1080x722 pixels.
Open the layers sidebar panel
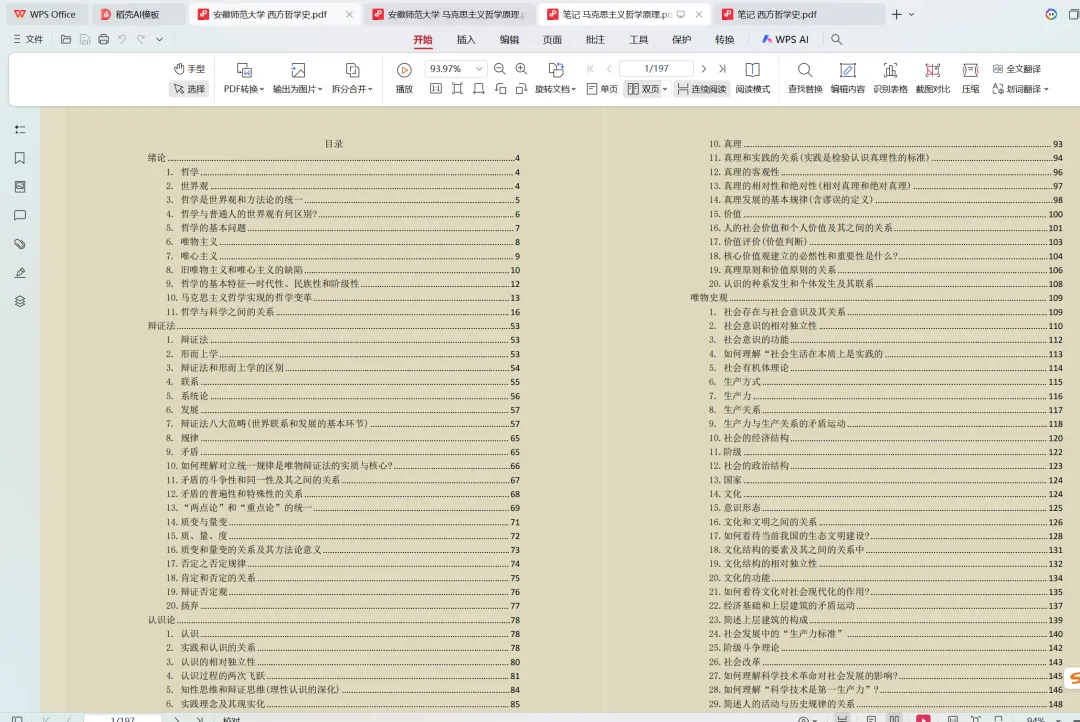click(20, 302)
